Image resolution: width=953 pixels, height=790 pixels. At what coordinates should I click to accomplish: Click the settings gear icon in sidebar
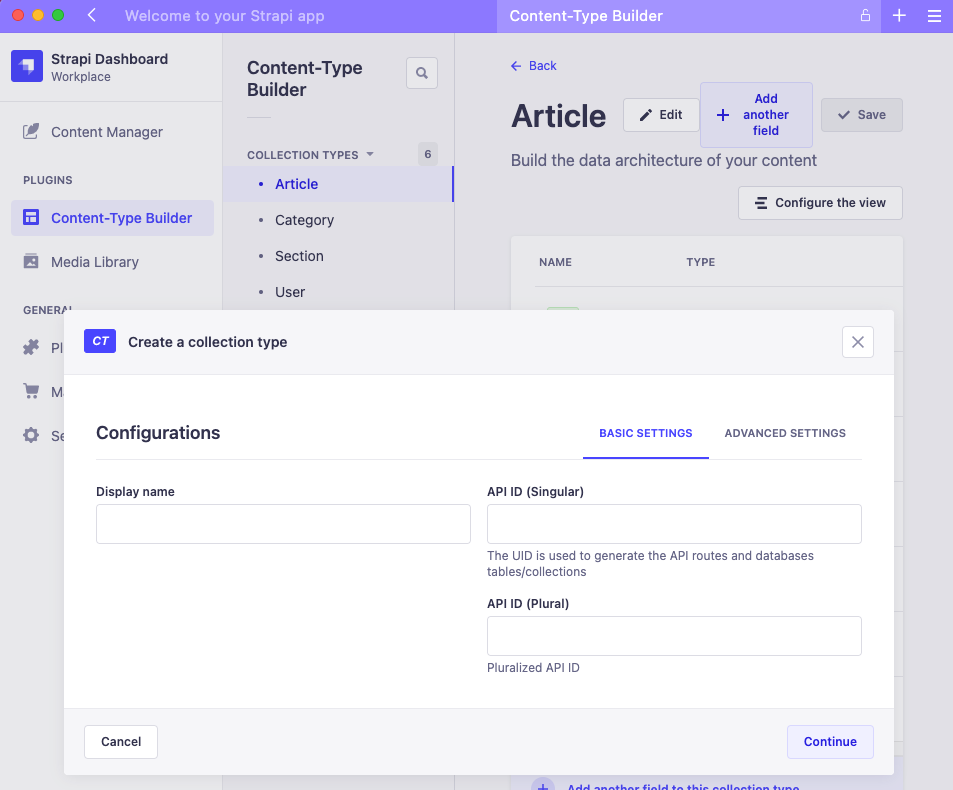pos(31,435)
